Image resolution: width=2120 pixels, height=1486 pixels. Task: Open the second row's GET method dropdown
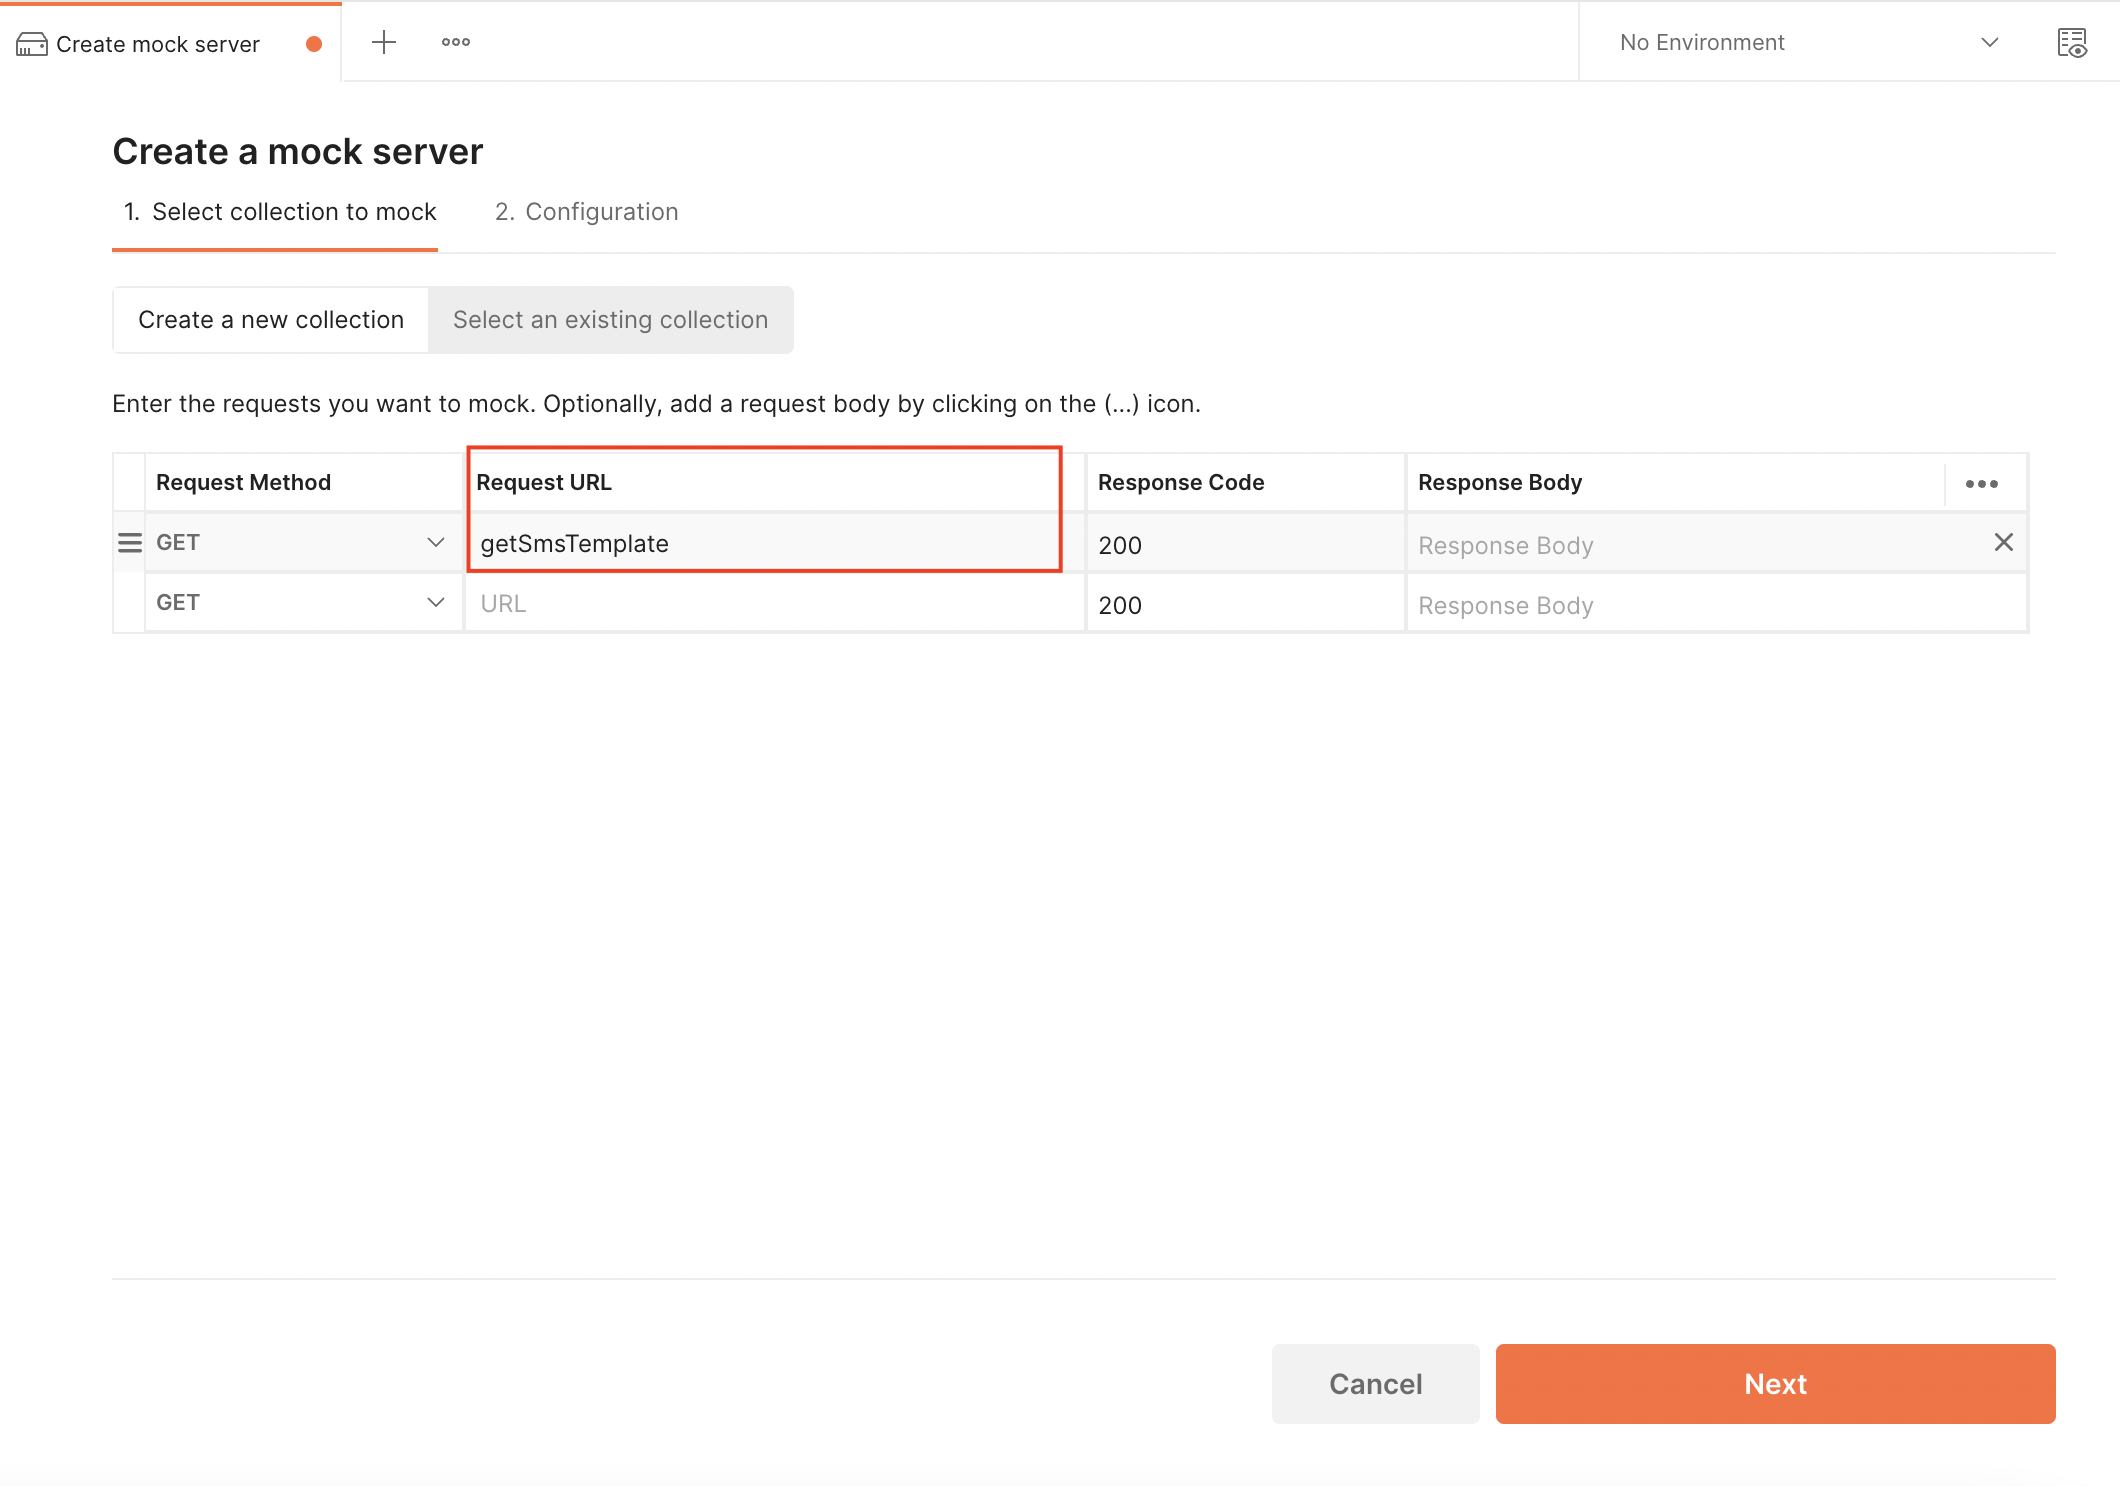coord(435,602)
